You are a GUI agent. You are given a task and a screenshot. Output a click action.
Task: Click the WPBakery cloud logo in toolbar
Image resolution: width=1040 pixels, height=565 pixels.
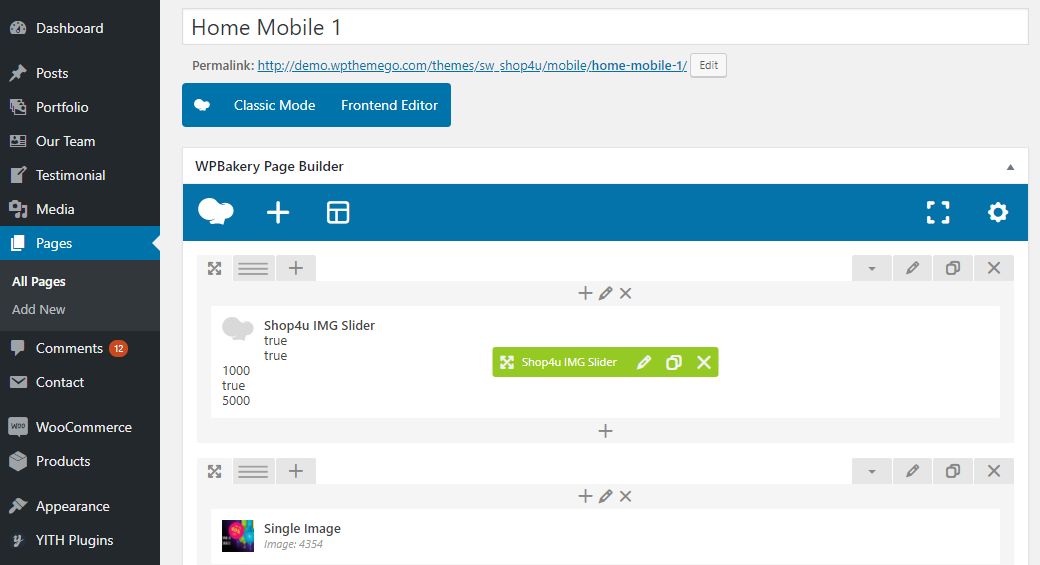tap(216, 212)
